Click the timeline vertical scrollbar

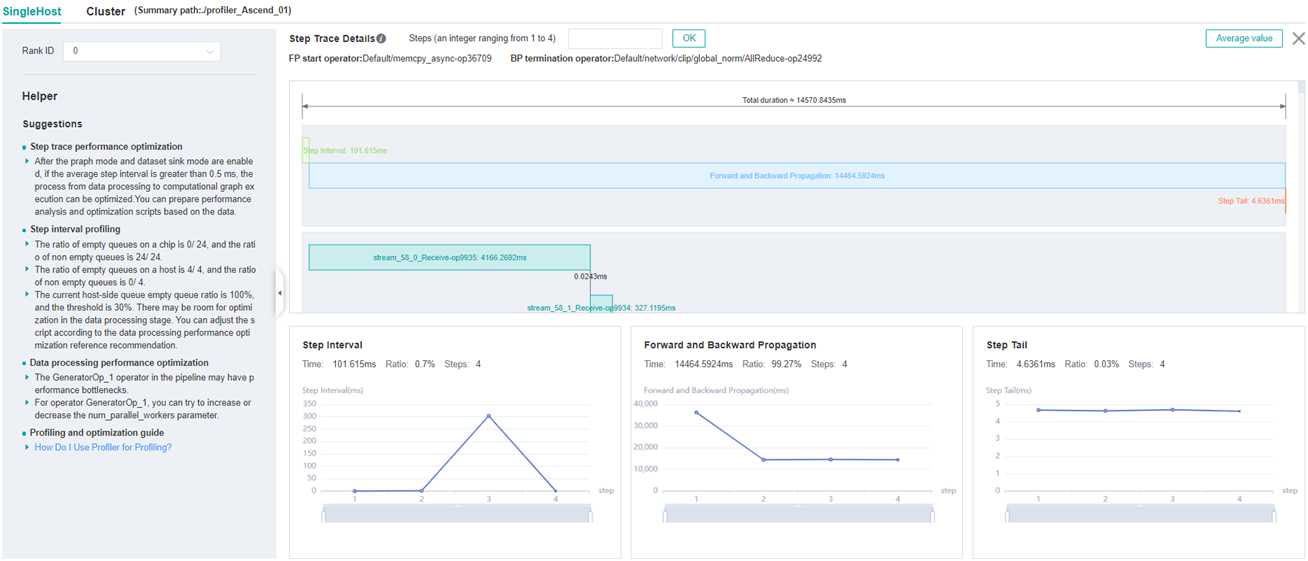[1301, 88]
